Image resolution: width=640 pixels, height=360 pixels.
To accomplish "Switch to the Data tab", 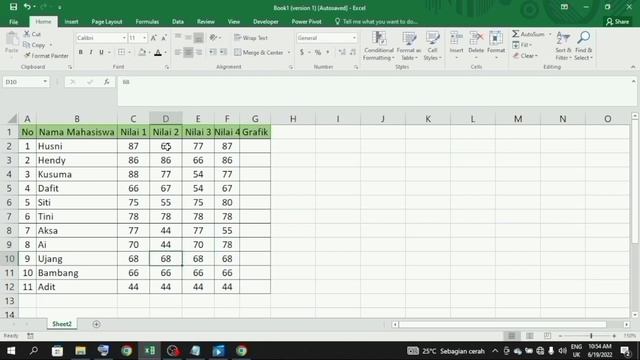I will click(x=178, y=22).
